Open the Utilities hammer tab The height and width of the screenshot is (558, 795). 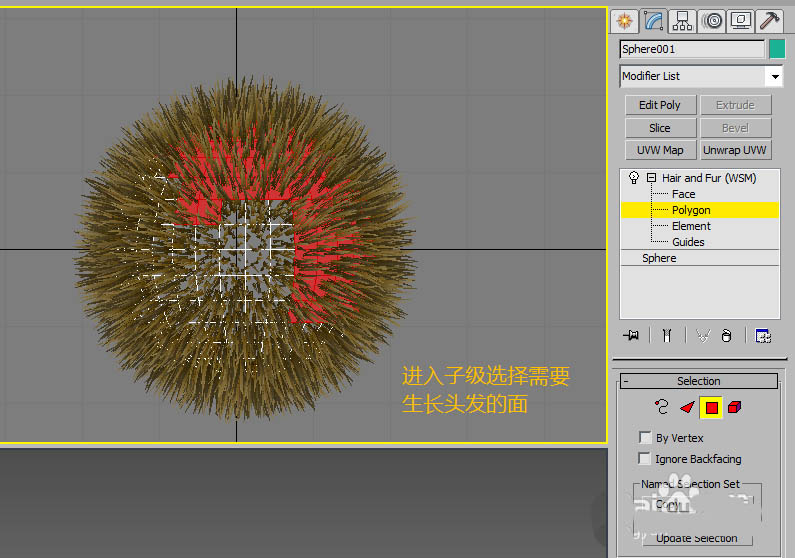pos(770,21)
